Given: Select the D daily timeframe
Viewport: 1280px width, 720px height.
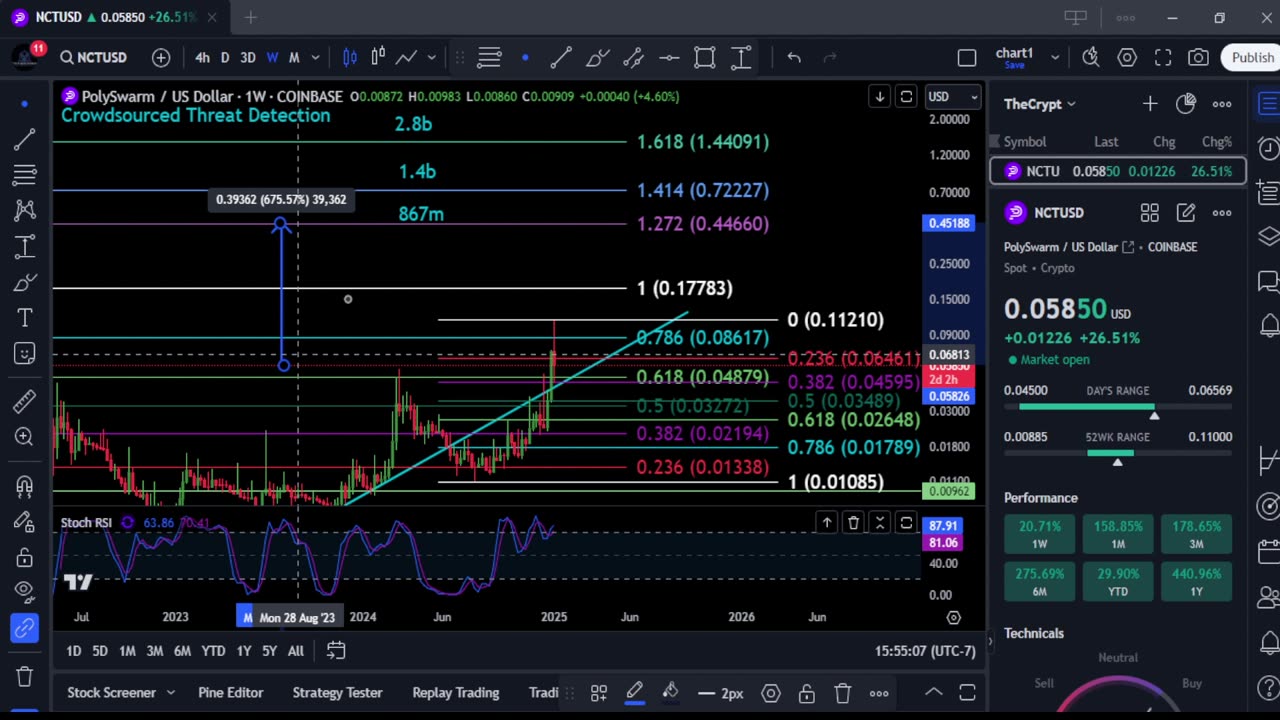Looking at the screenshot, I should [225, 58].
